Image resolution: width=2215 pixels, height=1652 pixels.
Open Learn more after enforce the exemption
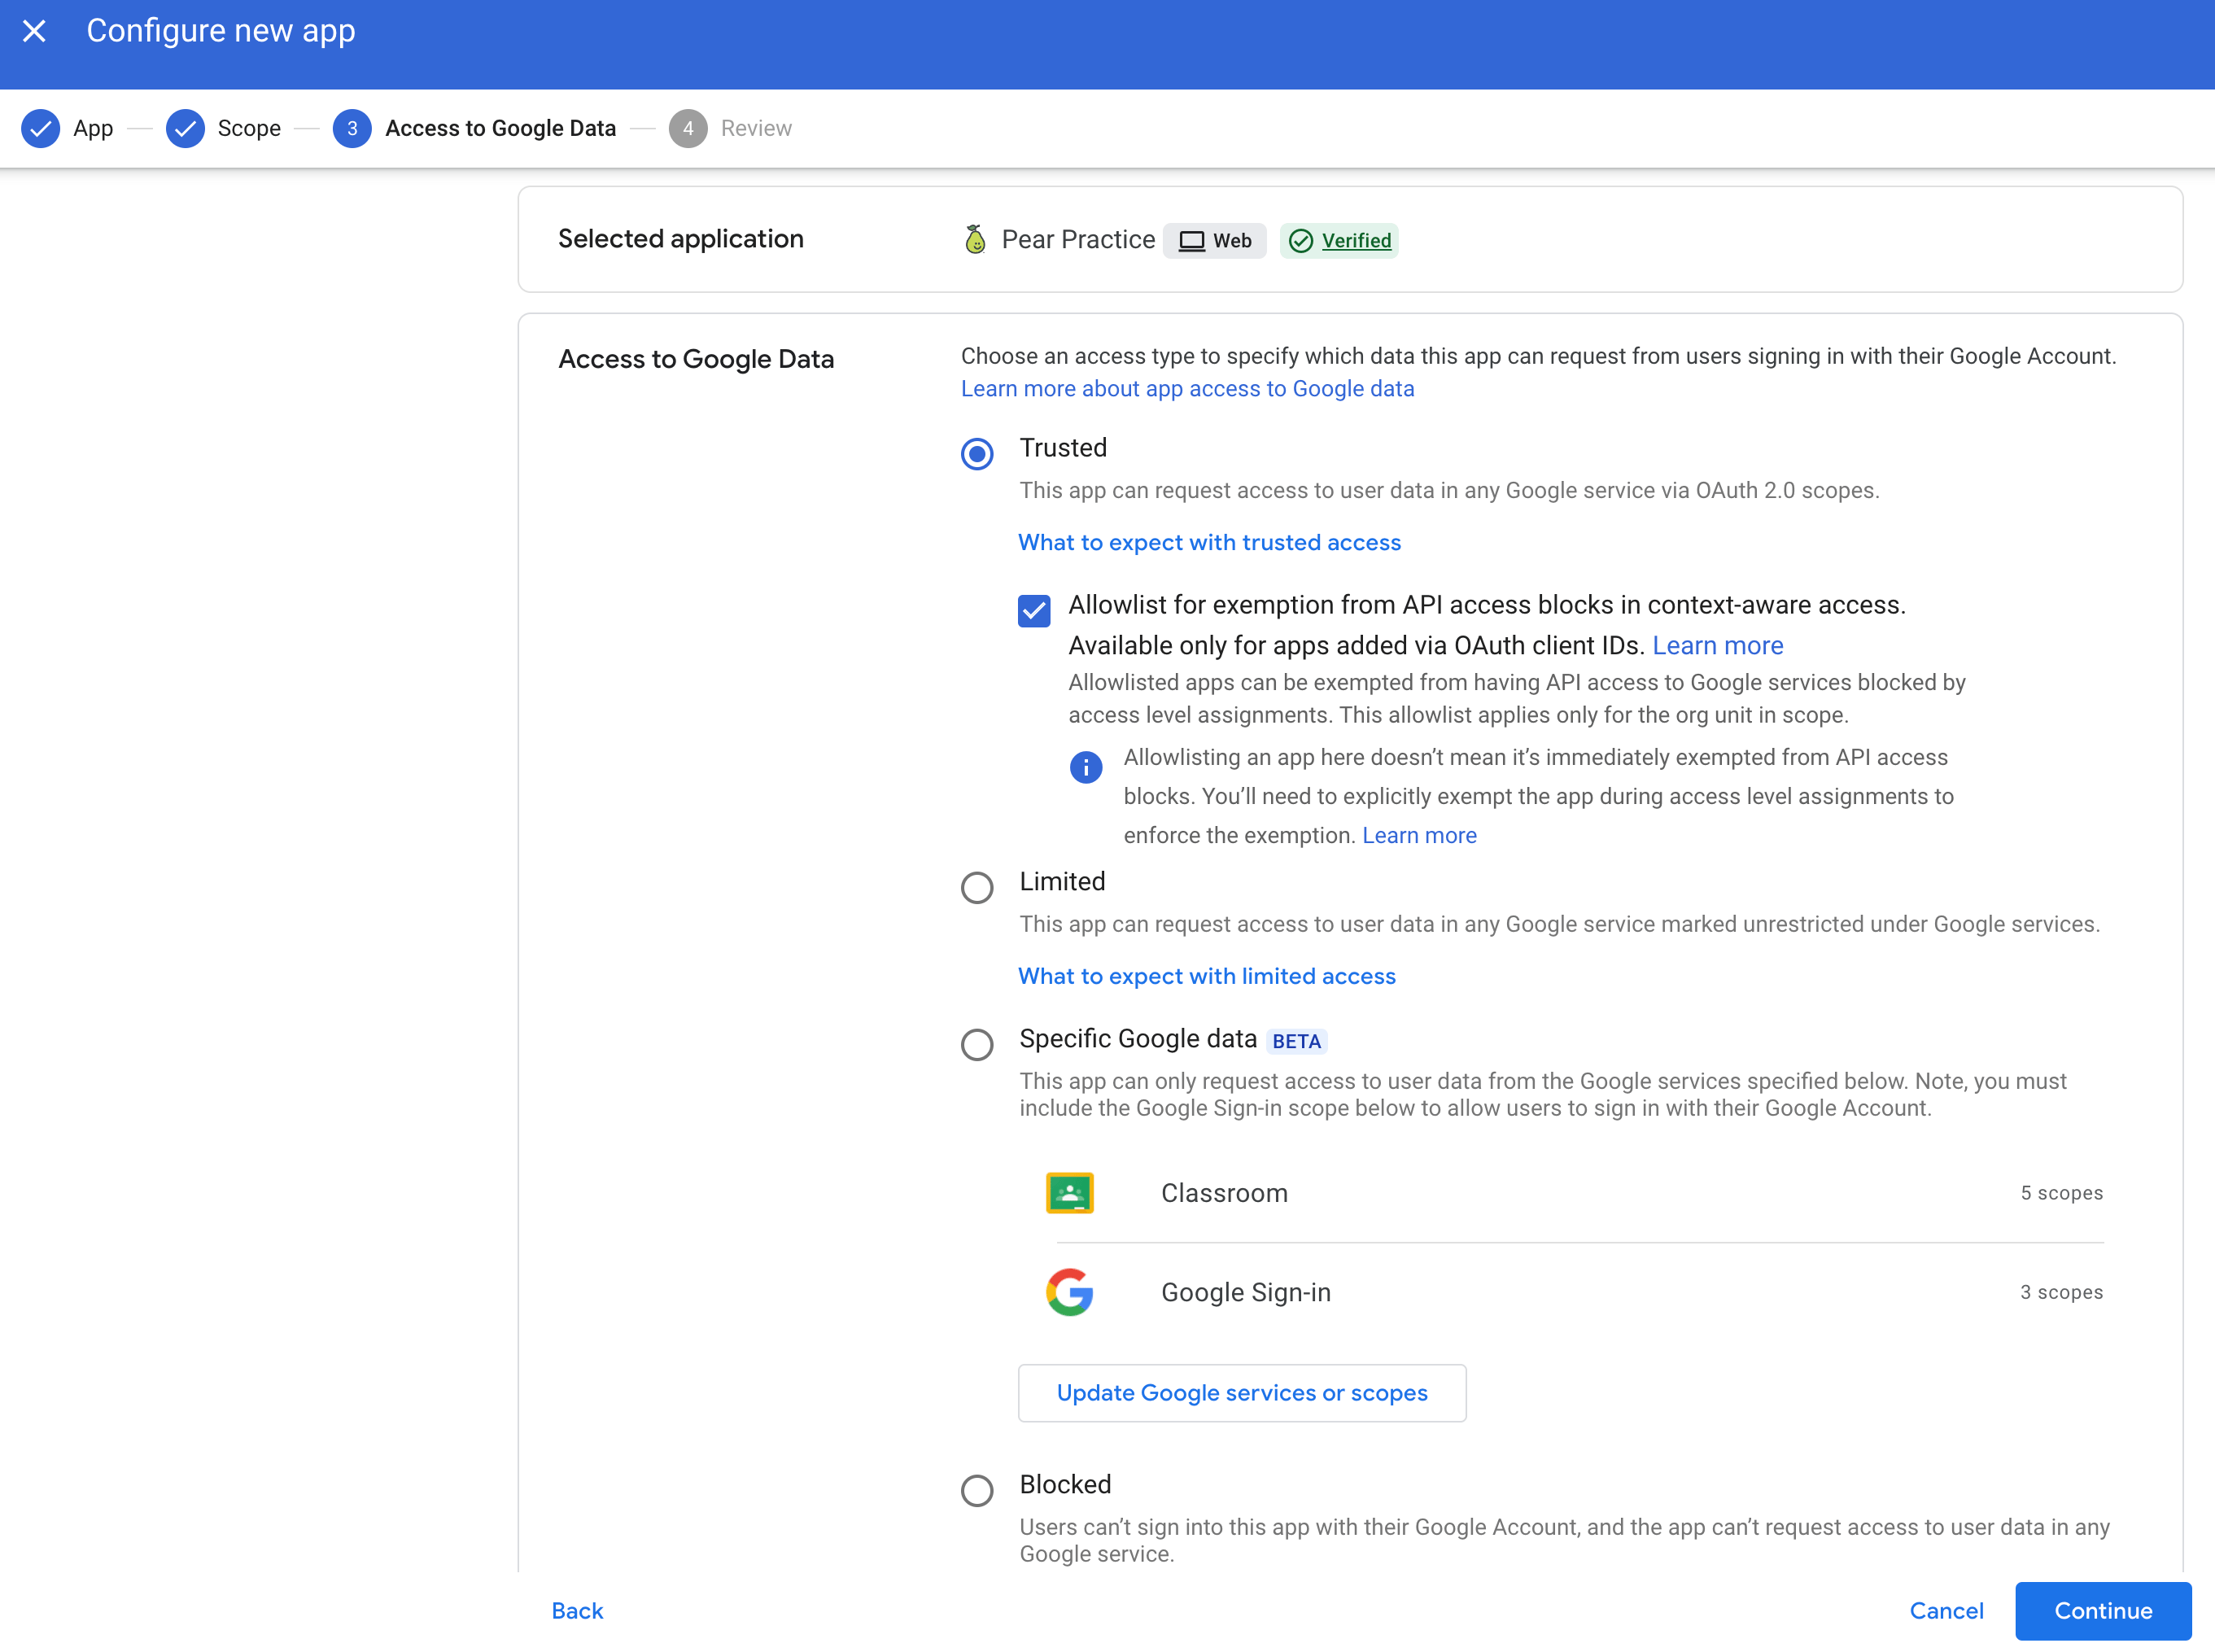click(x=1419, y=835)
